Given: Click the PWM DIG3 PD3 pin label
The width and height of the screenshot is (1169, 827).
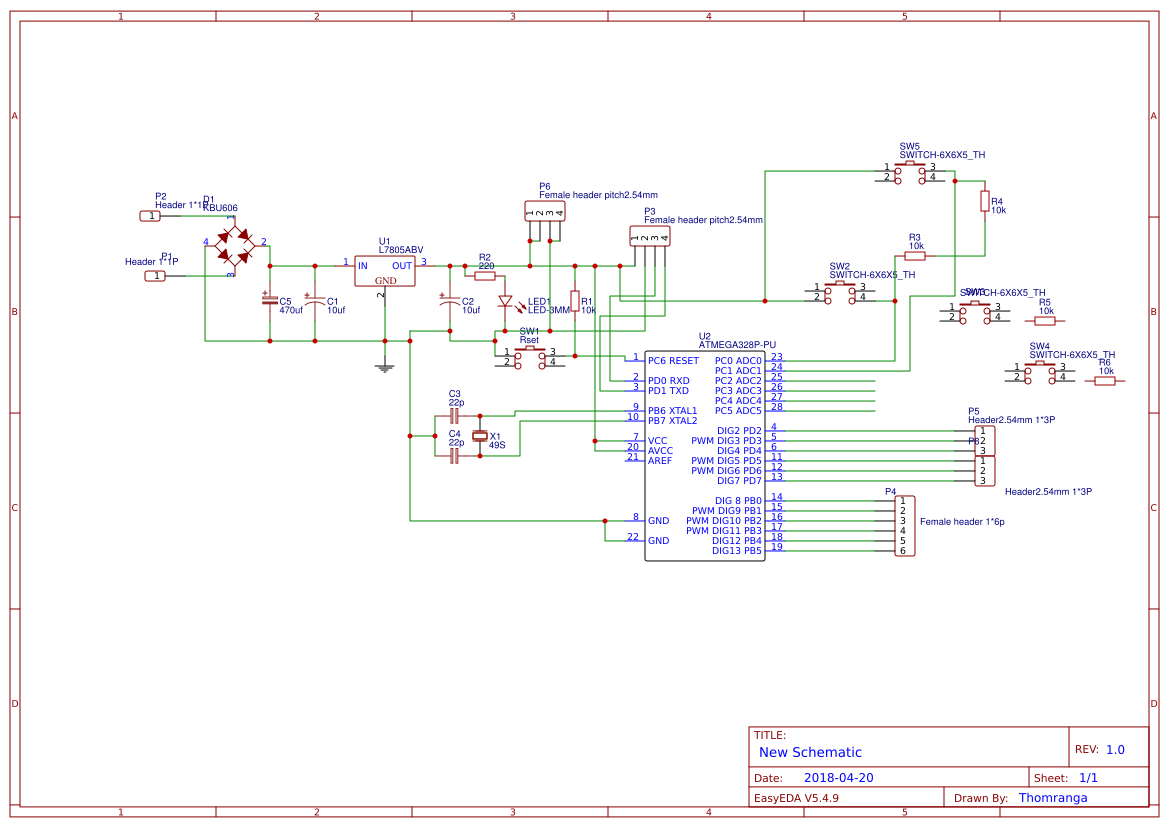Looking at the screenshot, I should click(x=726, y=441).
